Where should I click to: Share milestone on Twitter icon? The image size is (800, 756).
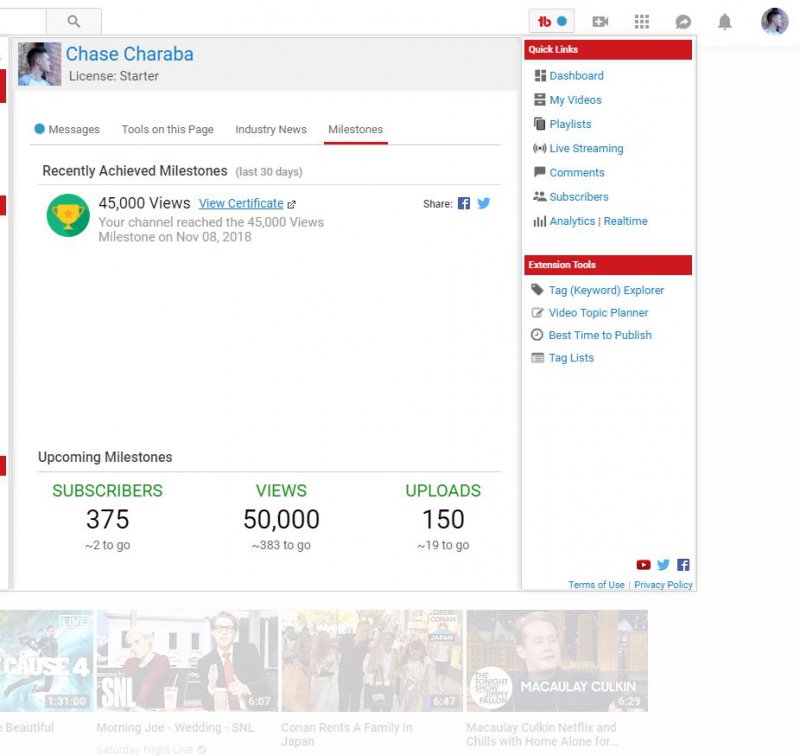[x=484, y=203]
